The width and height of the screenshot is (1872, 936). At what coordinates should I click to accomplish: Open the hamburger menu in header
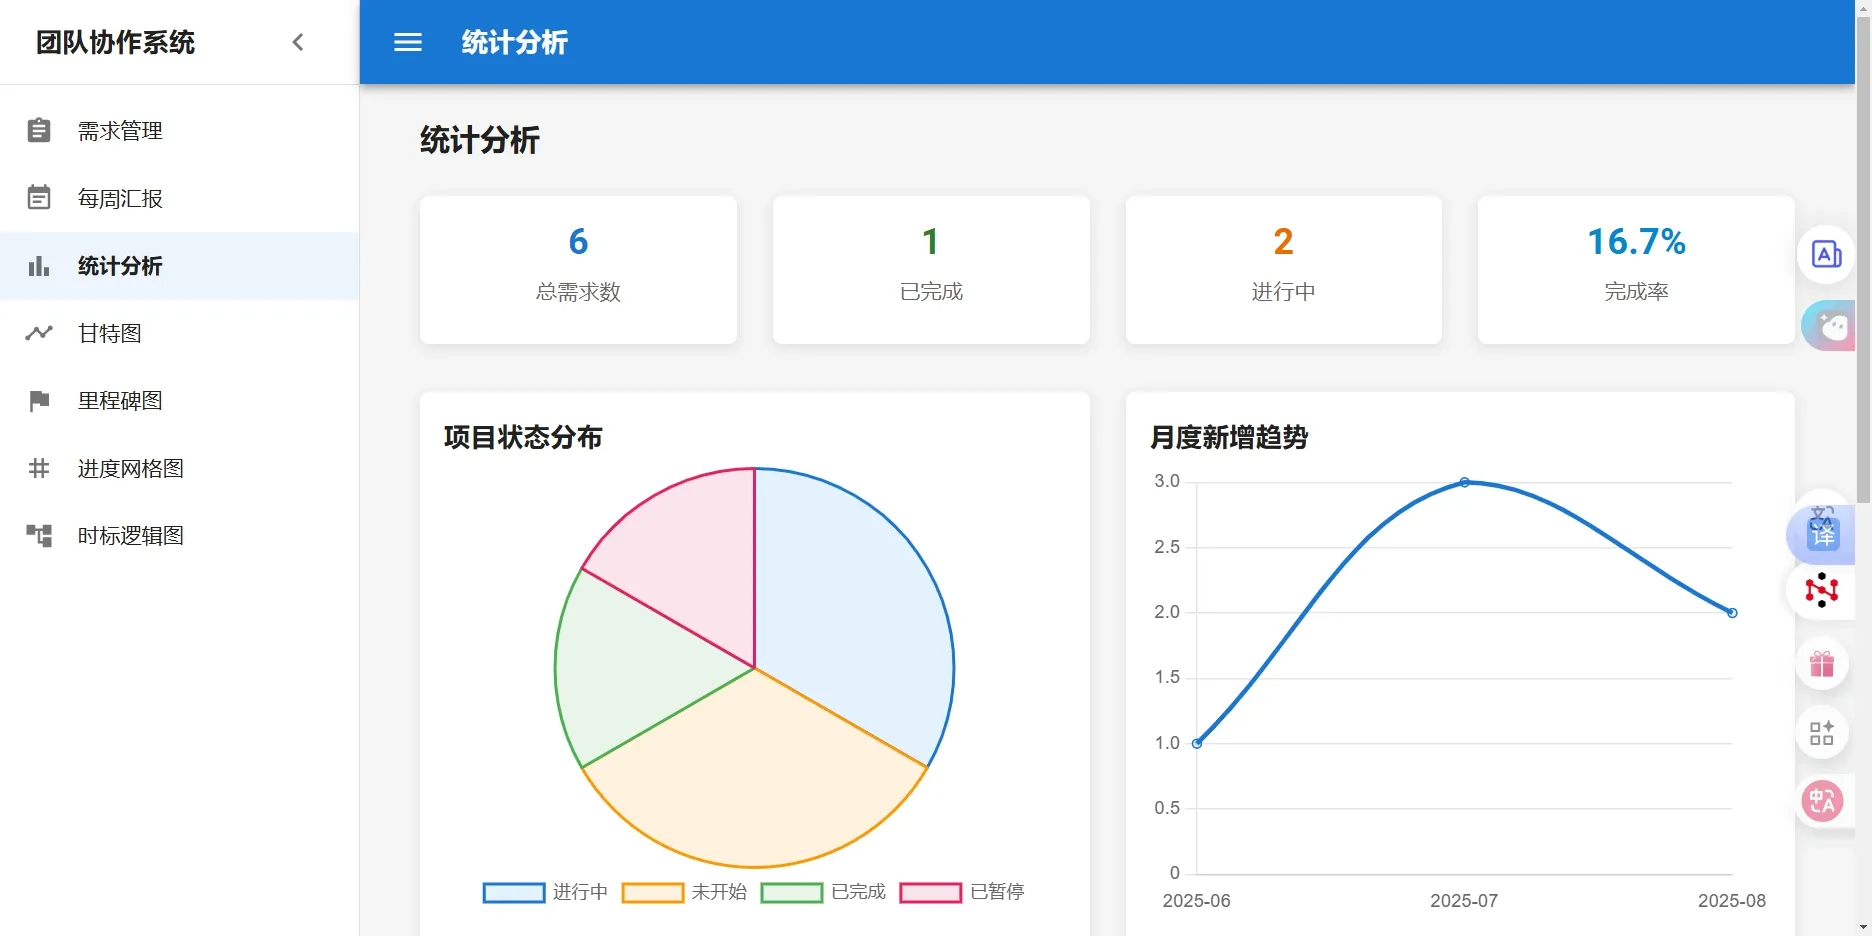408,42
